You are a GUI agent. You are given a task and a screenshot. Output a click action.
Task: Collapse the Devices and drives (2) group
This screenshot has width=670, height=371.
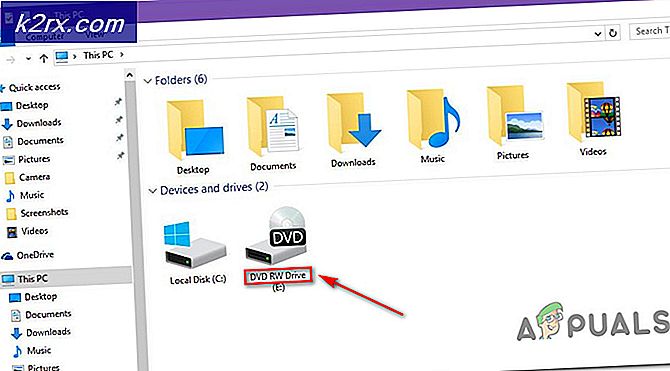(153, 191)
